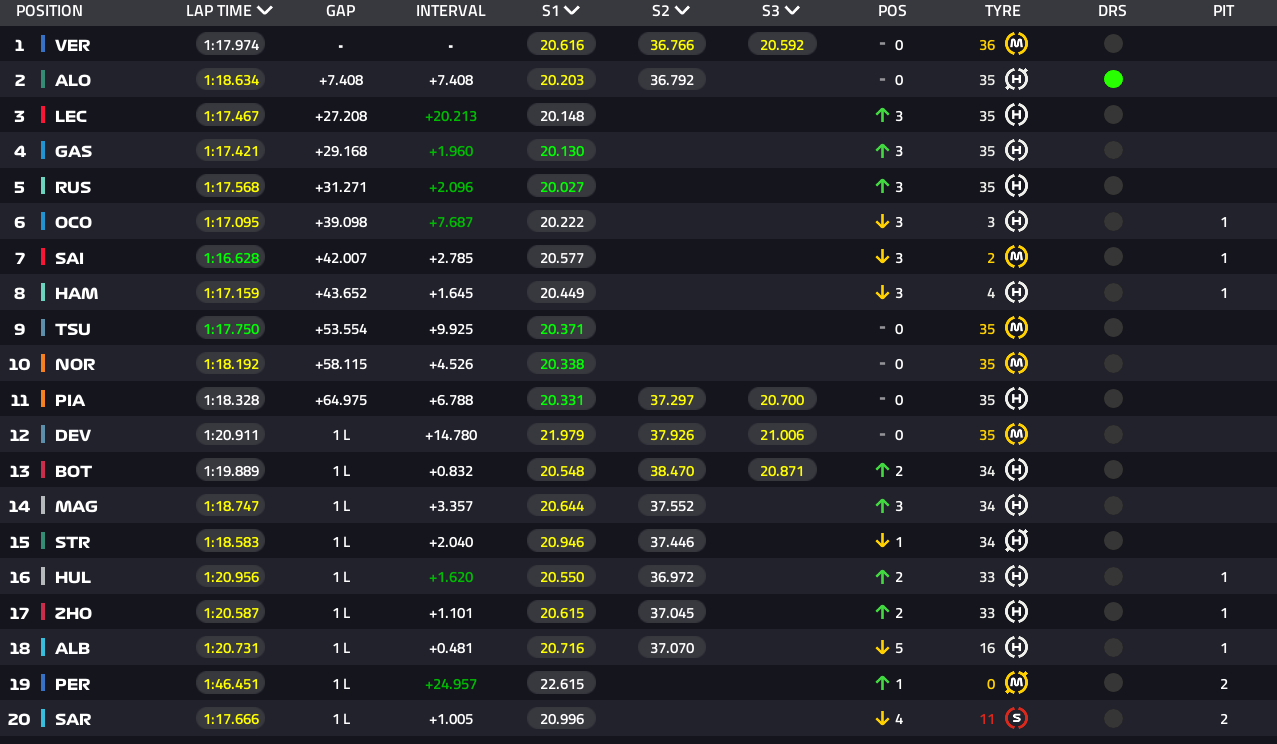Image resolution: width=1277 pixels, height=744 pixels.
Task: Click Ocon's yellow position-lost arrow
Action: [882, 222]
